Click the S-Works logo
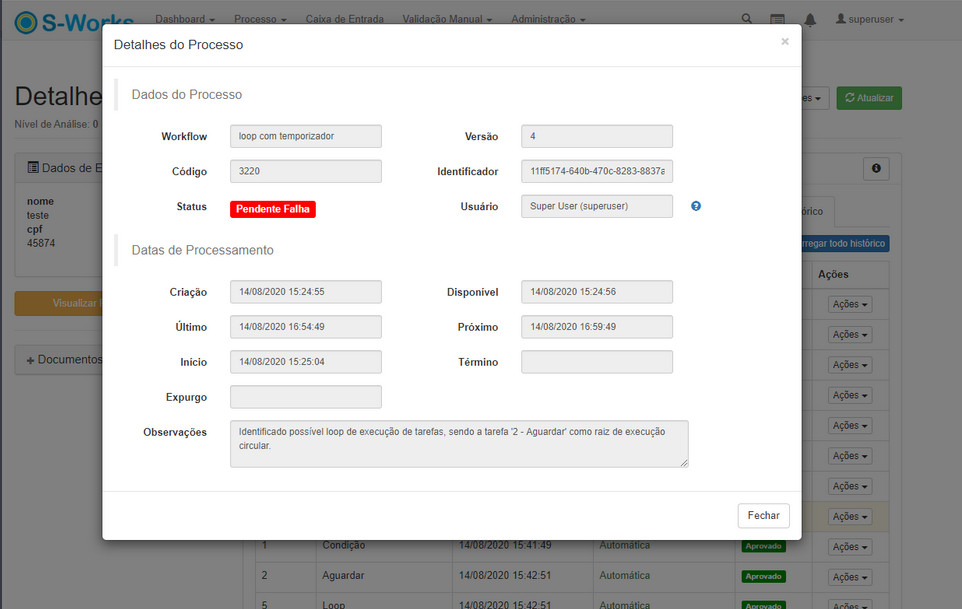 point(74,23)
